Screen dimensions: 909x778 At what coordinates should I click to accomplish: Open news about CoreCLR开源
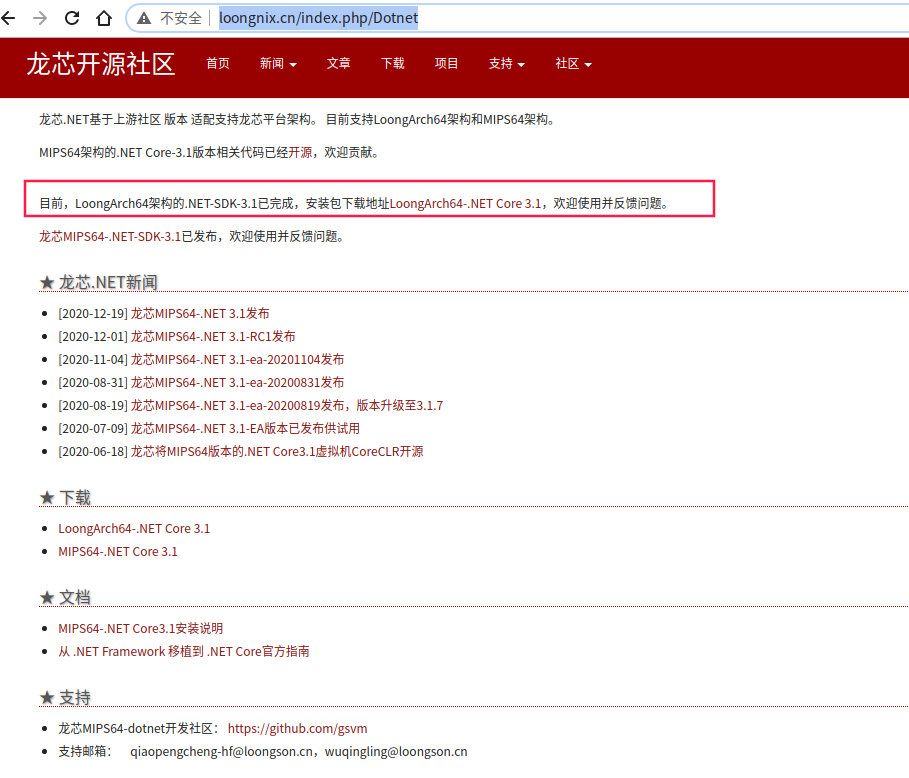coord(277,452)
